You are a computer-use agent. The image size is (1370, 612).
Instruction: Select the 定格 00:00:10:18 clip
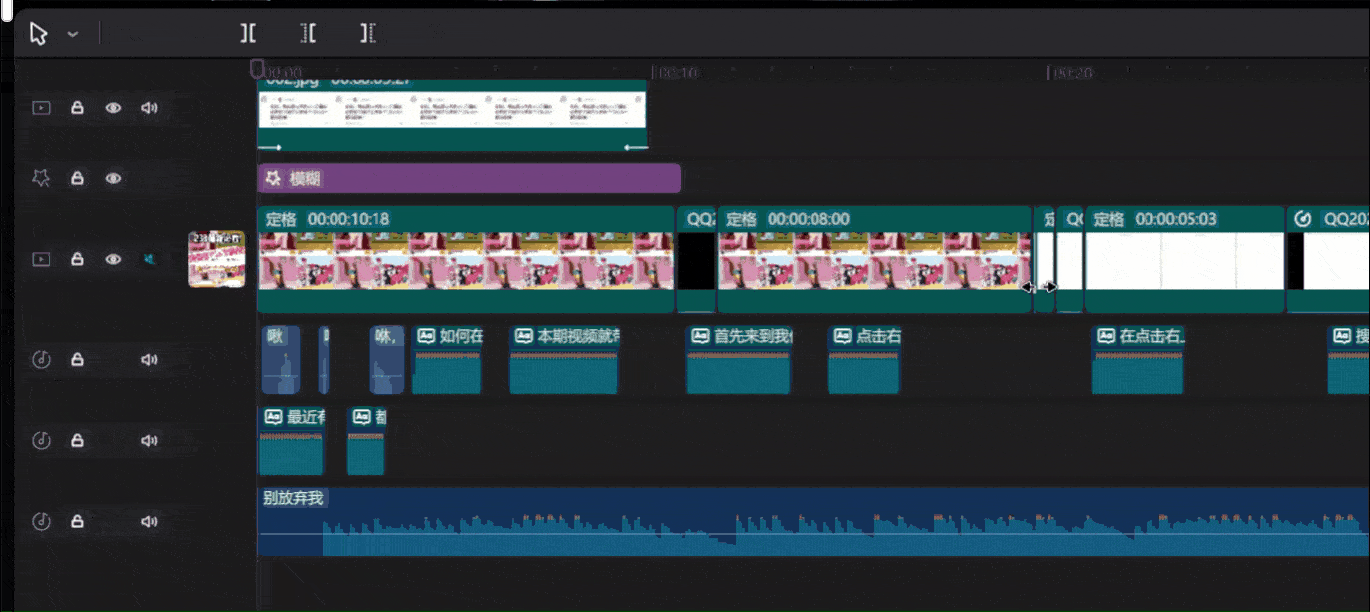466,260
